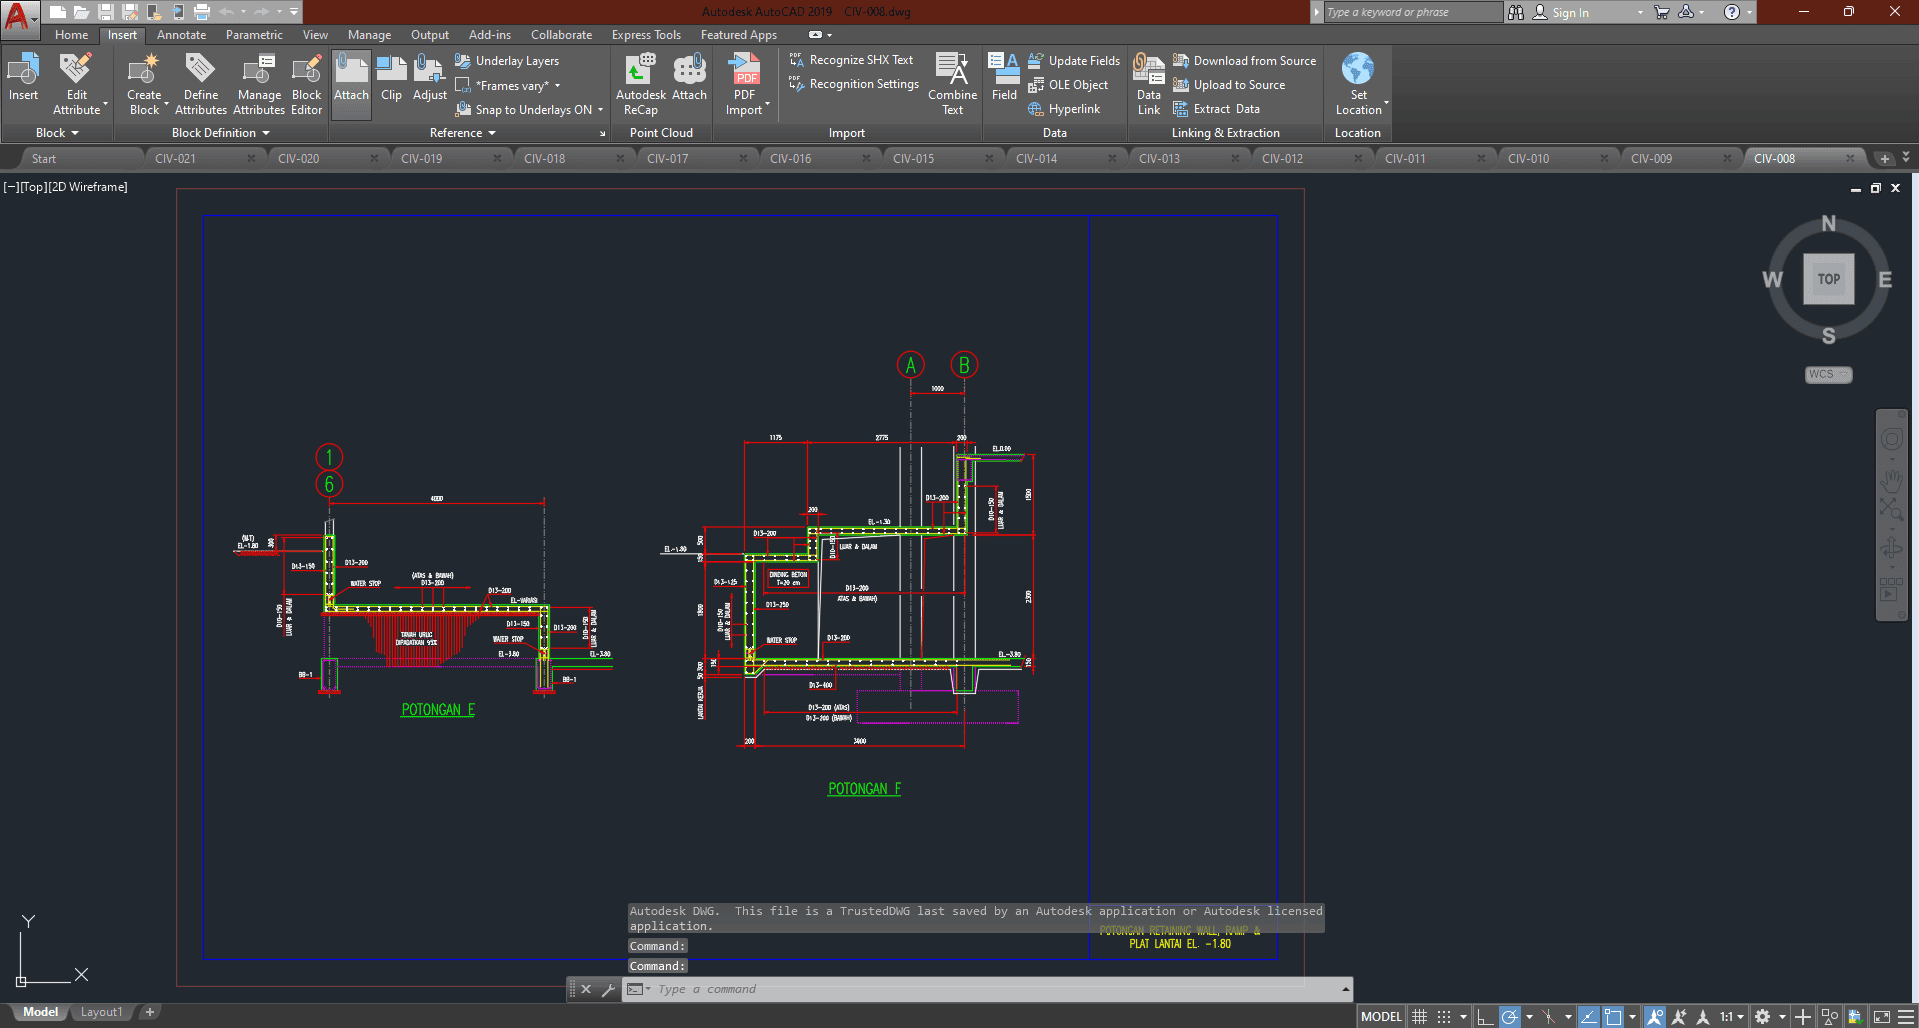Launch Autodesk ReCap from the ribbon
1919x1028 pixels.
(x=640, y=84)
